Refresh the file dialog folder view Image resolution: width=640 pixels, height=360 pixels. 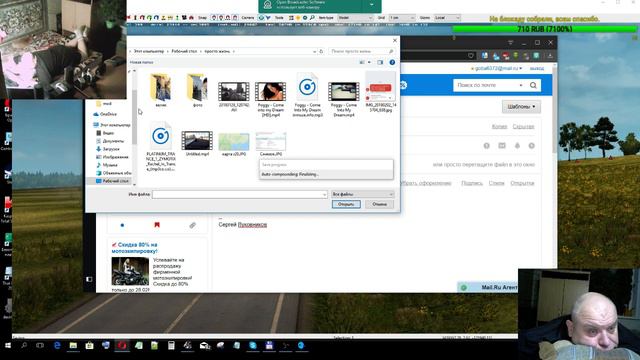321,51
